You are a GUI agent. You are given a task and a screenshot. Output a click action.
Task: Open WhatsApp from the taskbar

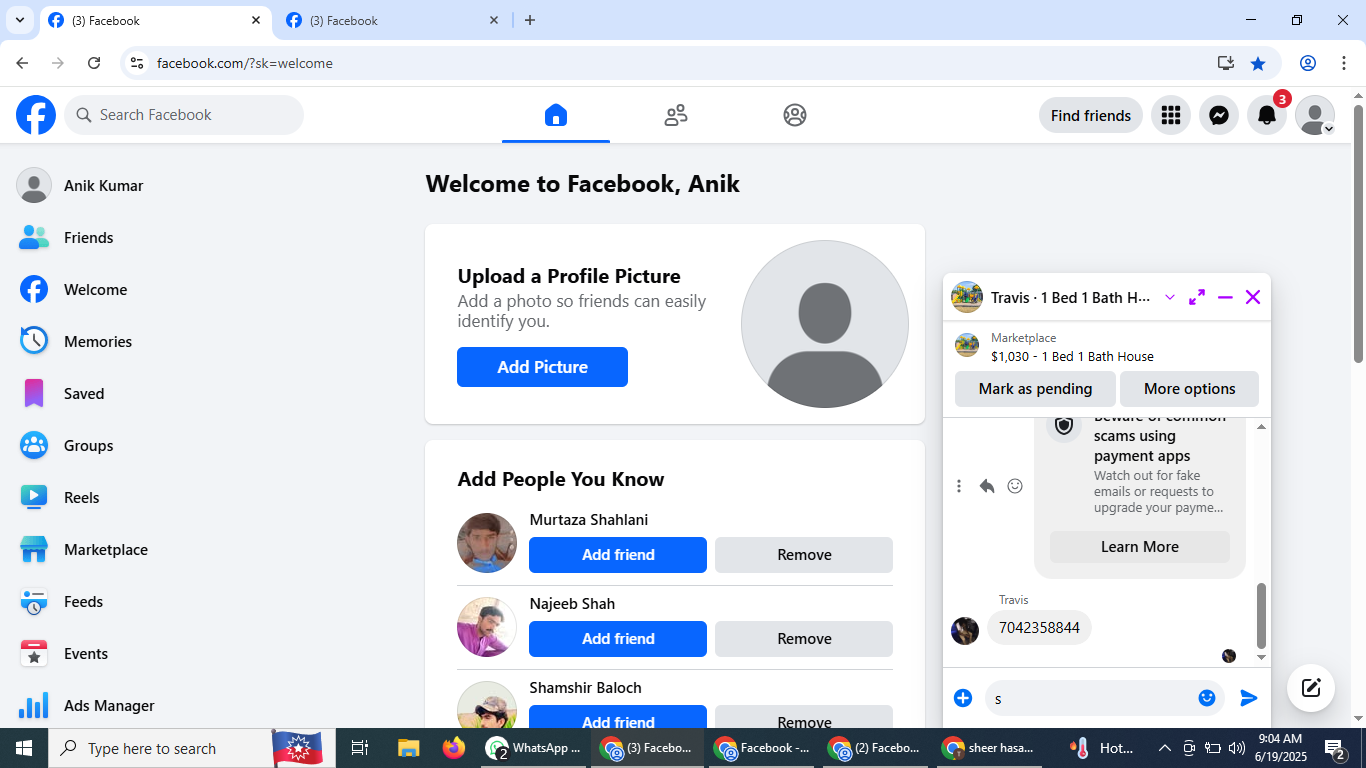pos(534,748)
